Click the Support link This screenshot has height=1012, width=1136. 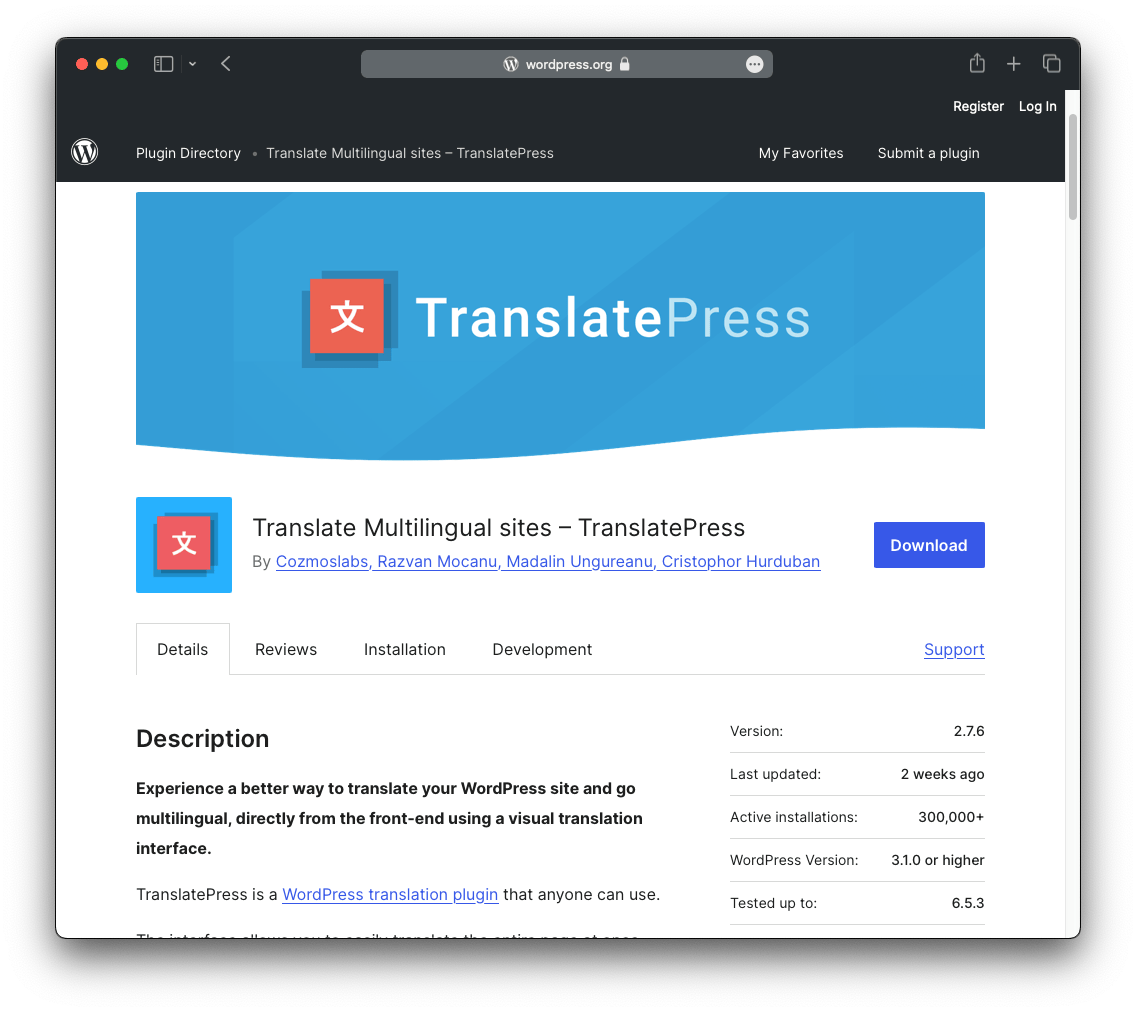(953, 649)
